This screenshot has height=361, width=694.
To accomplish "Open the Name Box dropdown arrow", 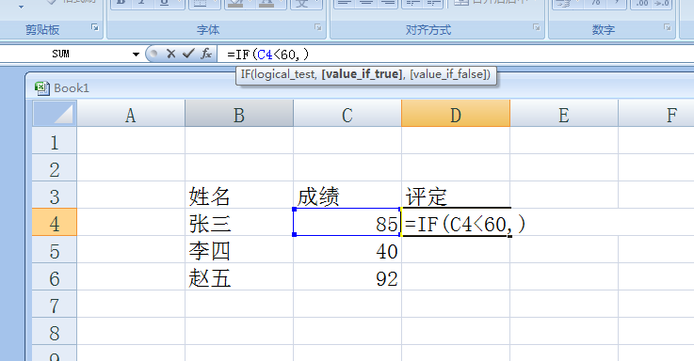I will click(x=135, y=54).
